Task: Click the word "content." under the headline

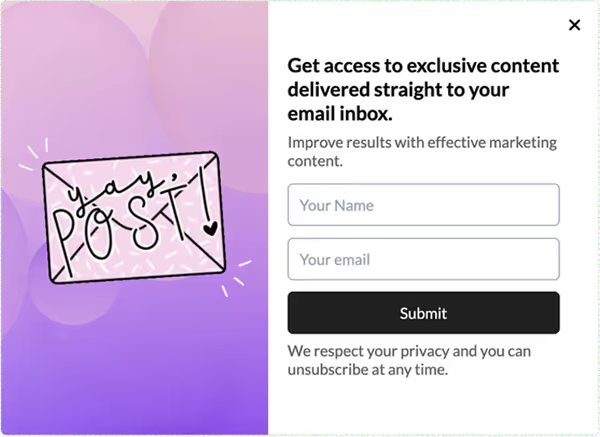Action: tap(315, 160)
